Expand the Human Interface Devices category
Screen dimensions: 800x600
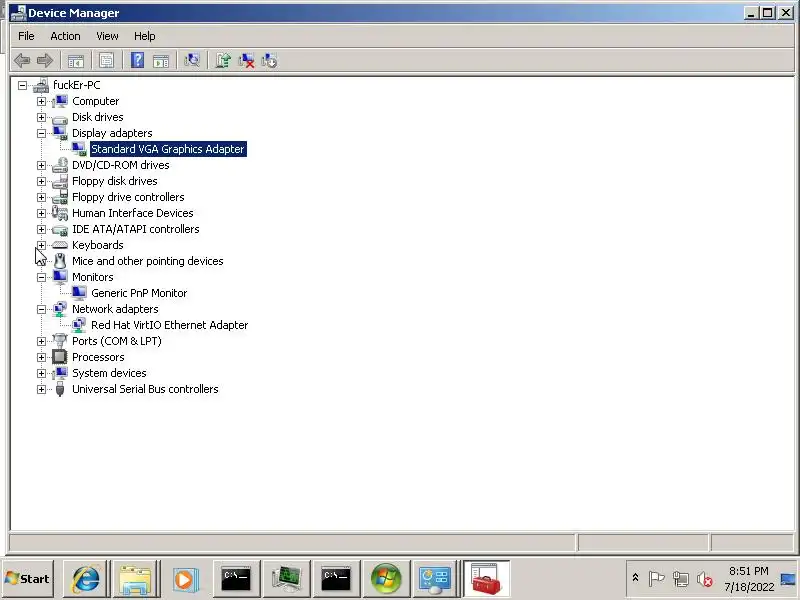coord(41,213)
